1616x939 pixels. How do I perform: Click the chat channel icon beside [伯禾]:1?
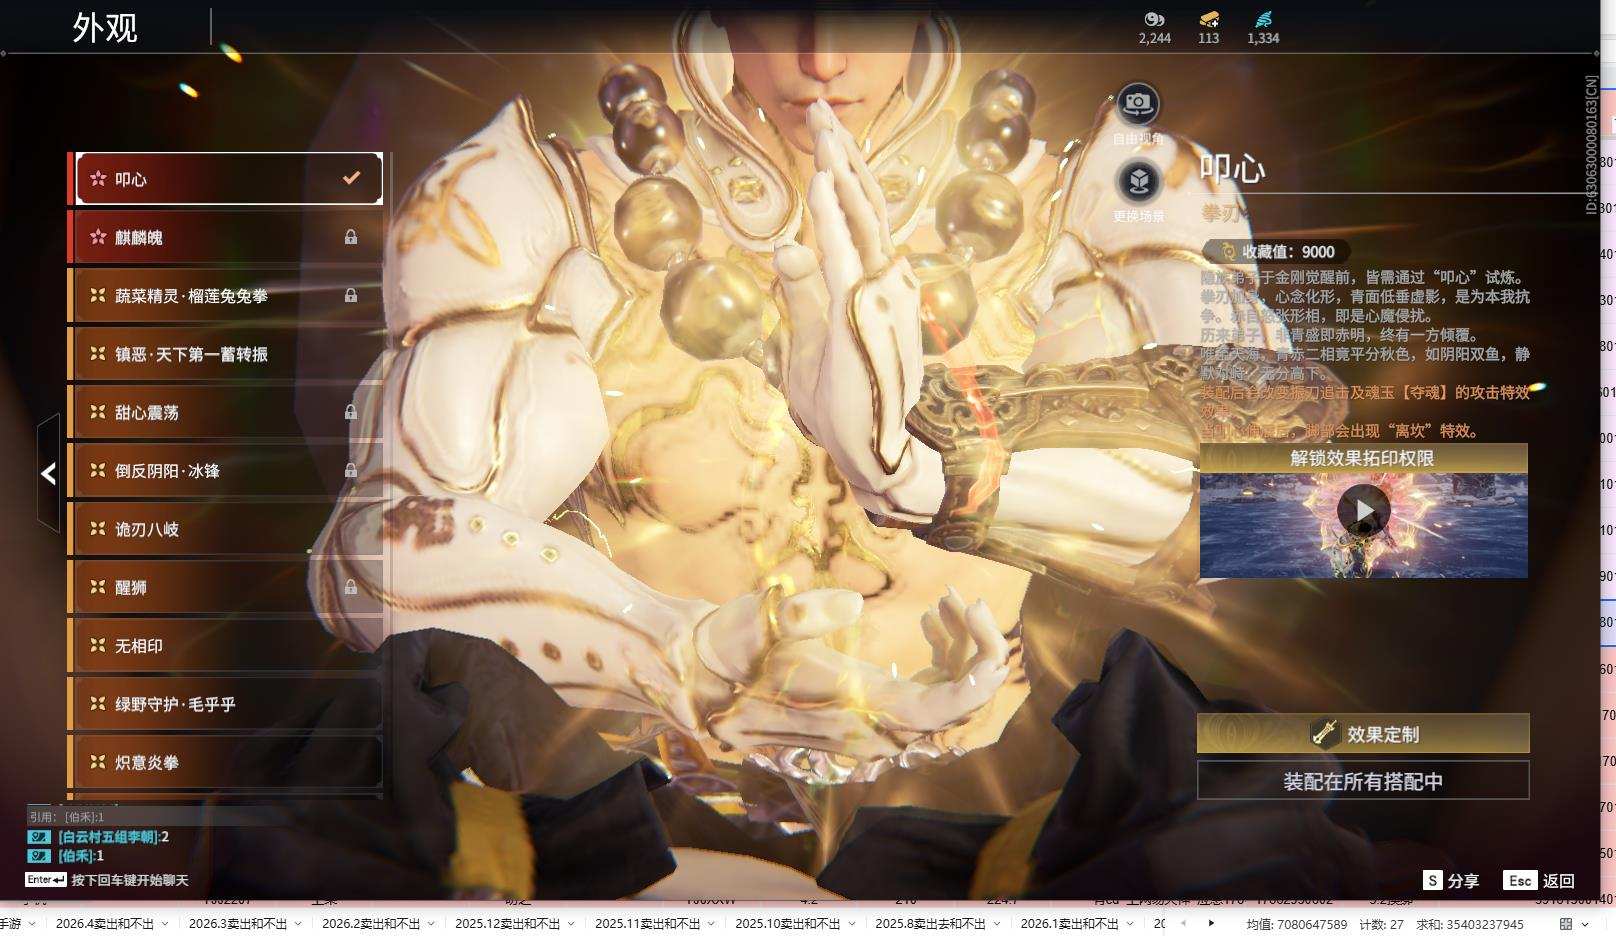[39, 856]
